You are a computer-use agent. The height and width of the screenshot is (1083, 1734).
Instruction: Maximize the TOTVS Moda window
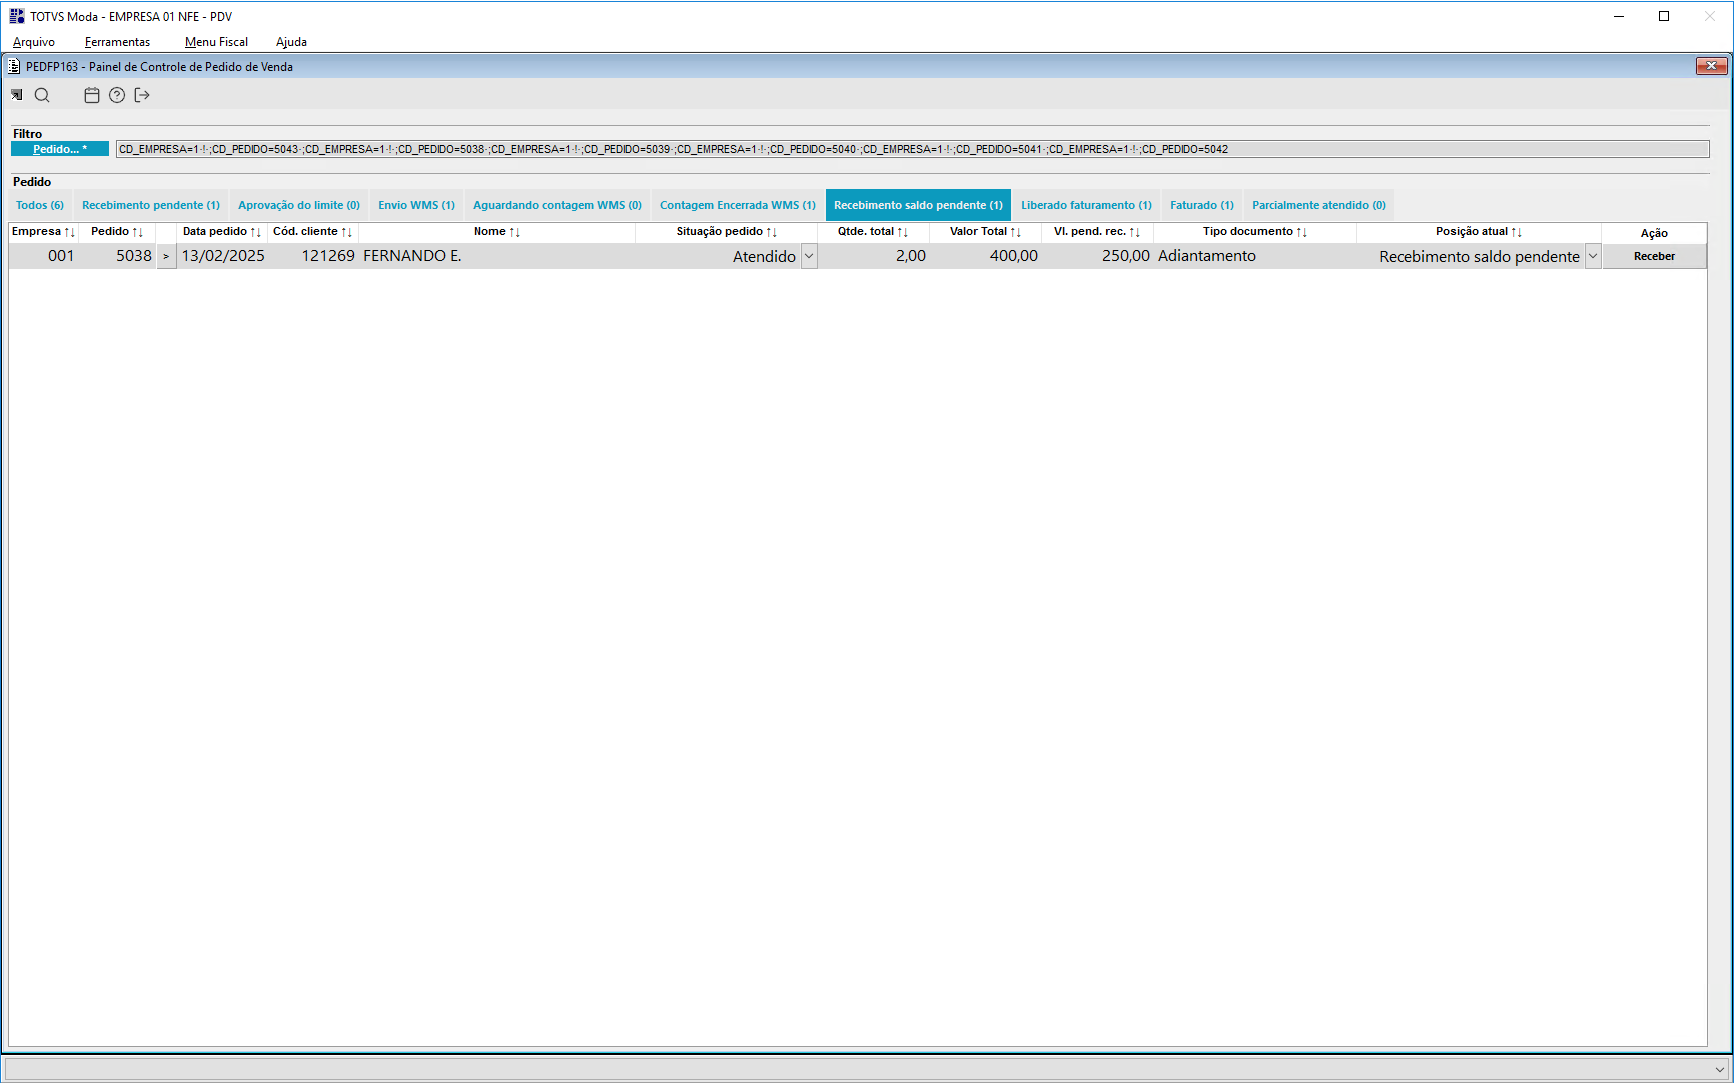coord(1664,16)
